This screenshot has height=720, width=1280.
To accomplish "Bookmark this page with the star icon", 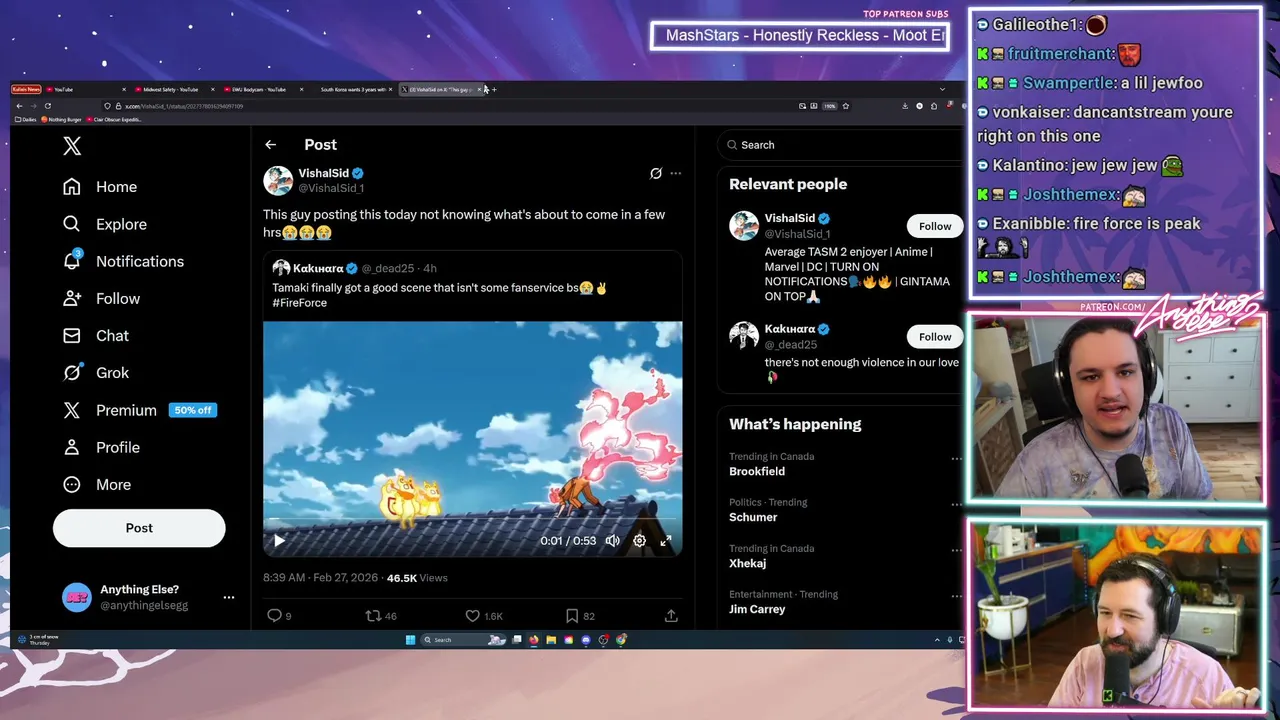I will tap(846, 106).
